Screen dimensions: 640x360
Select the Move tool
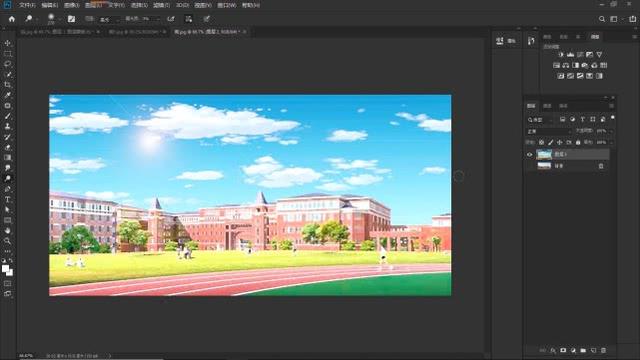(7, 43)
